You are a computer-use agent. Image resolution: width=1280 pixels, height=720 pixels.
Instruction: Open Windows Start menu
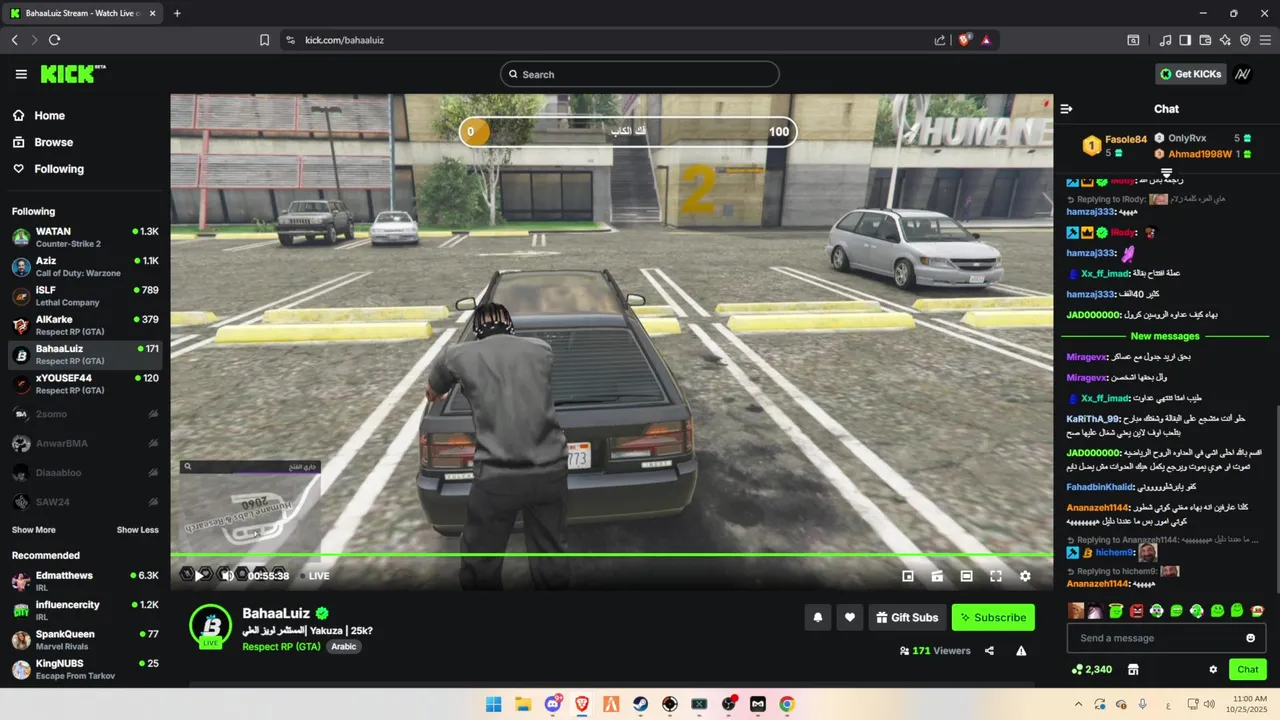(x=494, y=704)
